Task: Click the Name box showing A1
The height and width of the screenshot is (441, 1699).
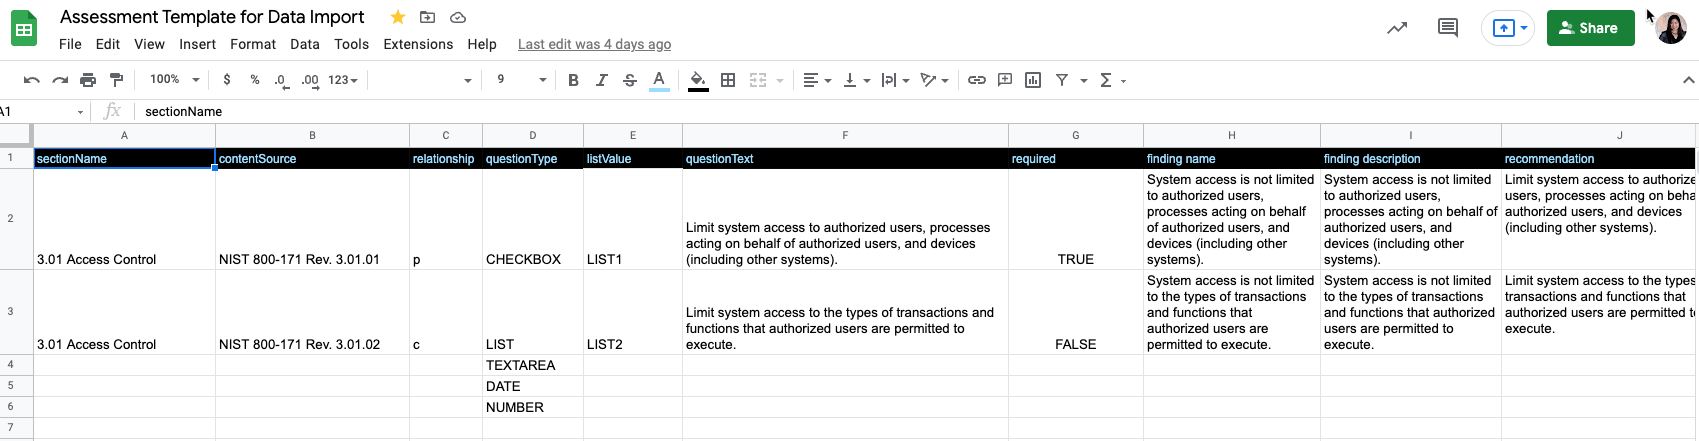Action: [x=44, y=111]
